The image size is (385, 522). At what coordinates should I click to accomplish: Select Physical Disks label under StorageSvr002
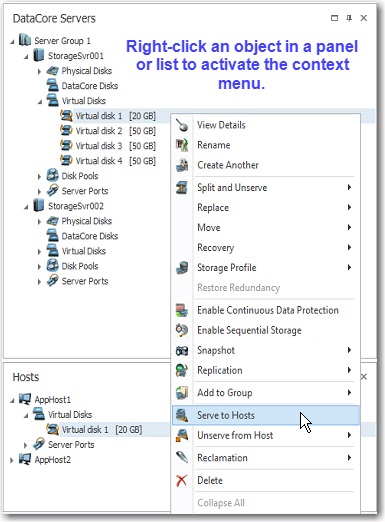[87, 221]
